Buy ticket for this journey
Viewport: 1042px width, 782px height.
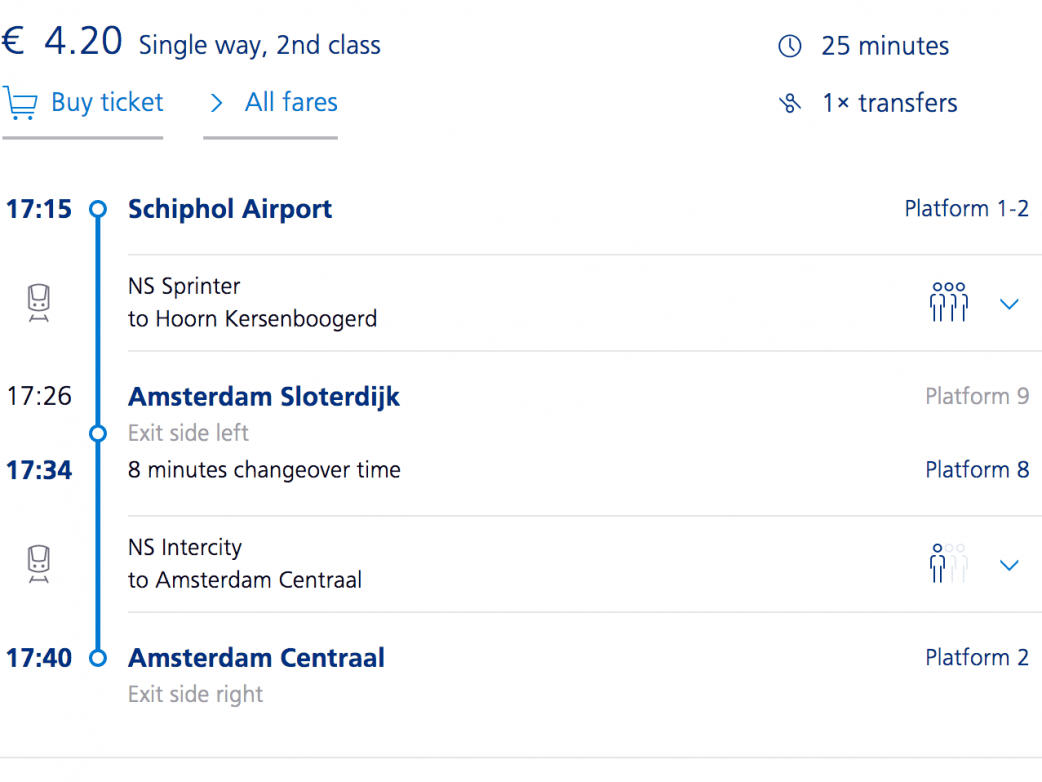[x=106, y=103]
